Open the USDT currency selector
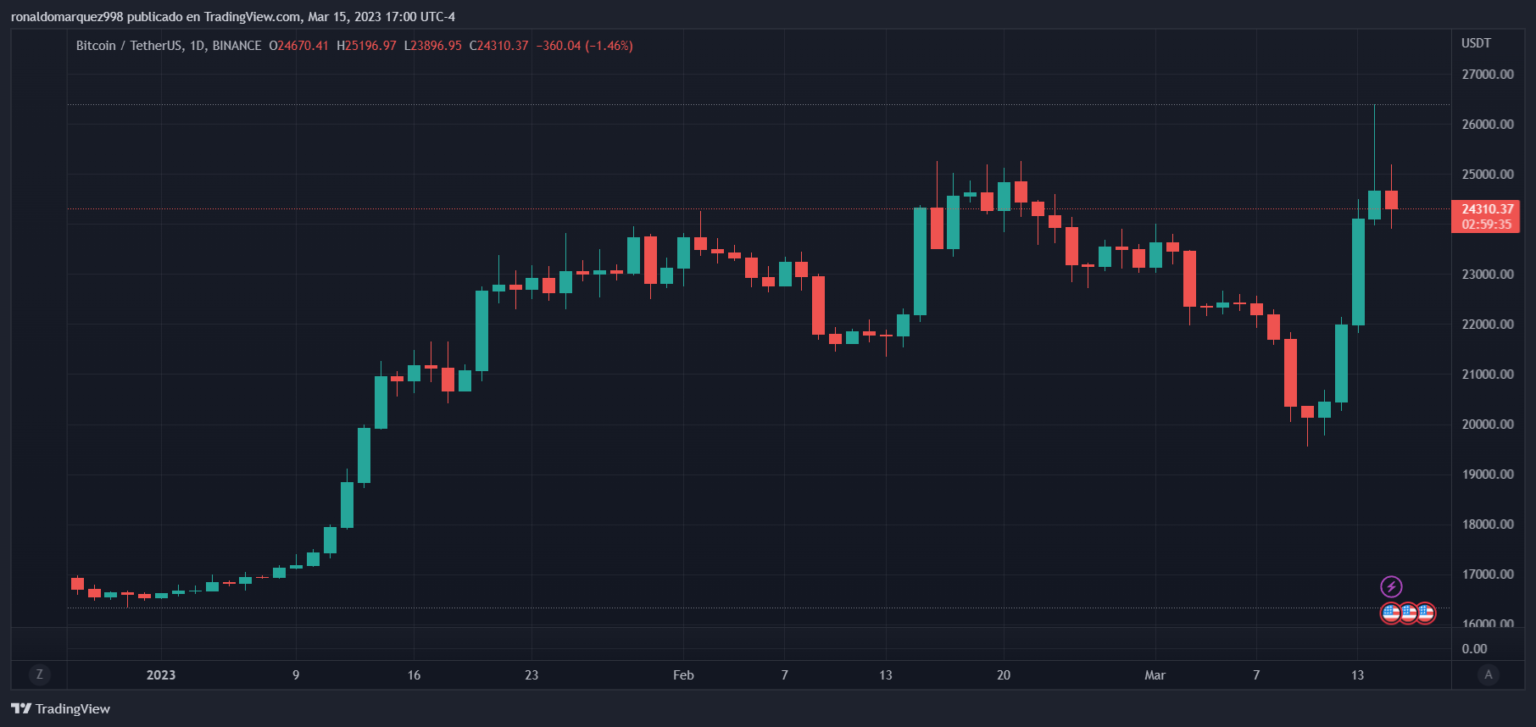Image resolution: width=1536 pixels, height=727 pixels. pos(1476,44)
